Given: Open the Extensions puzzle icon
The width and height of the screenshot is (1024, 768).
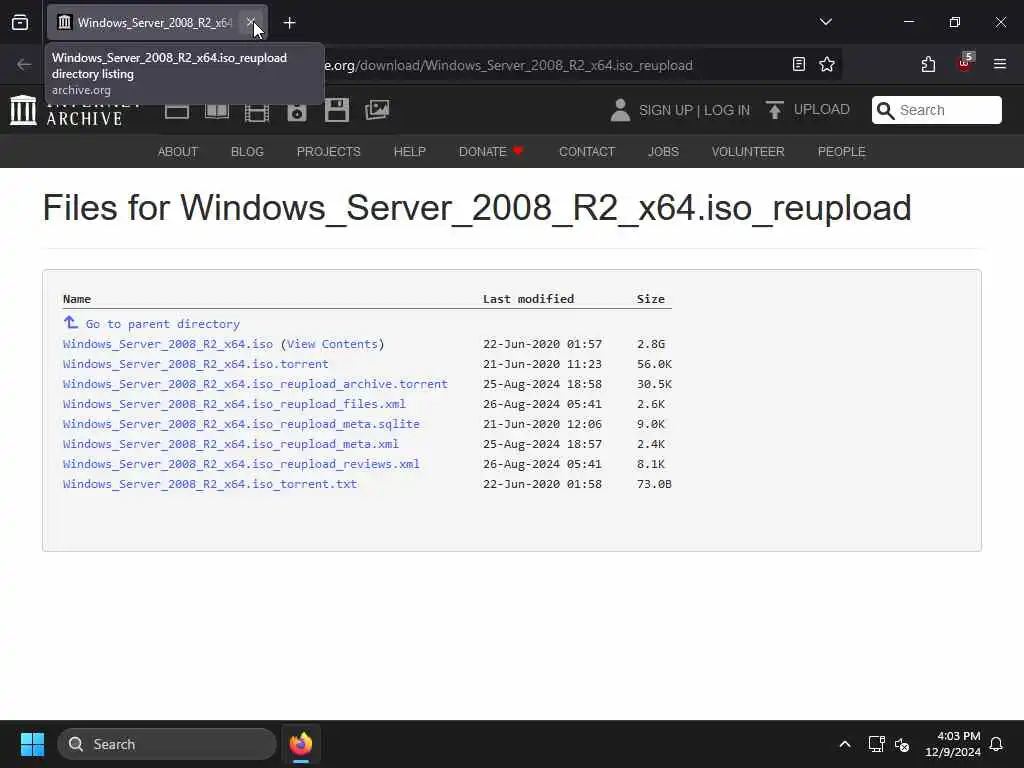Looking at the screenshot, I should click(x=928, y=64).
